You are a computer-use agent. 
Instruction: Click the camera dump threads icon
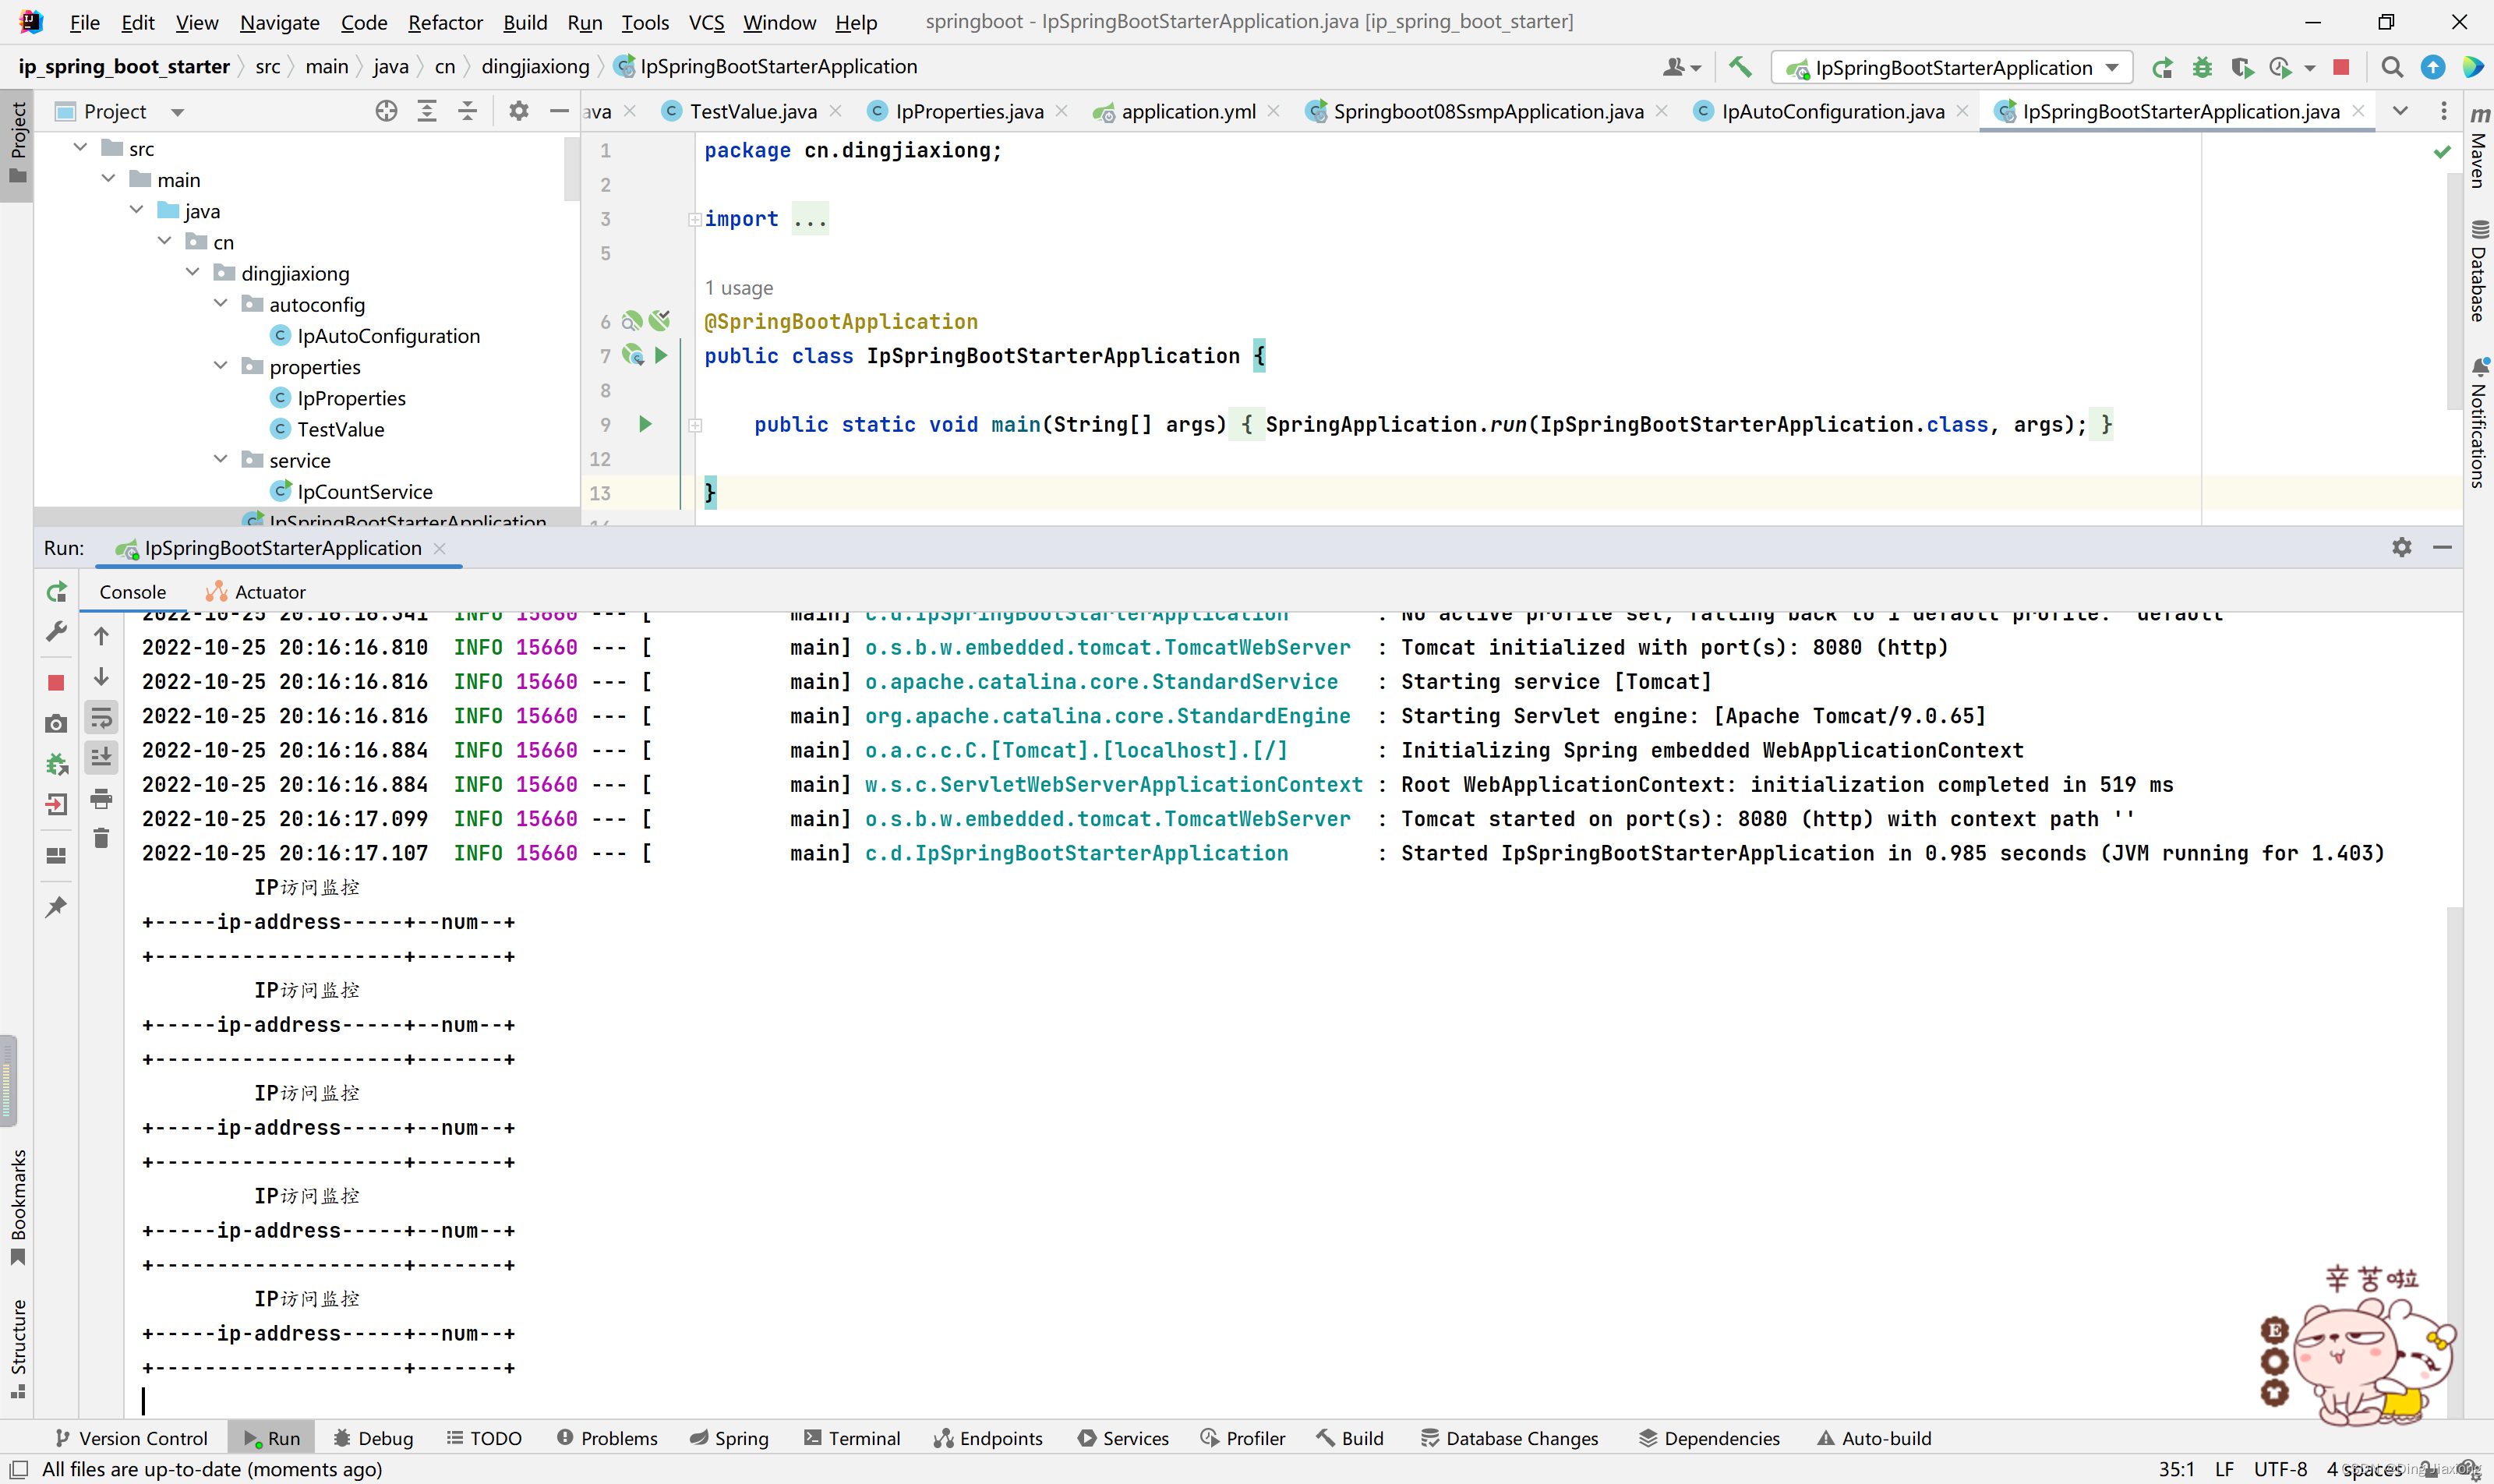coord(57,723)
